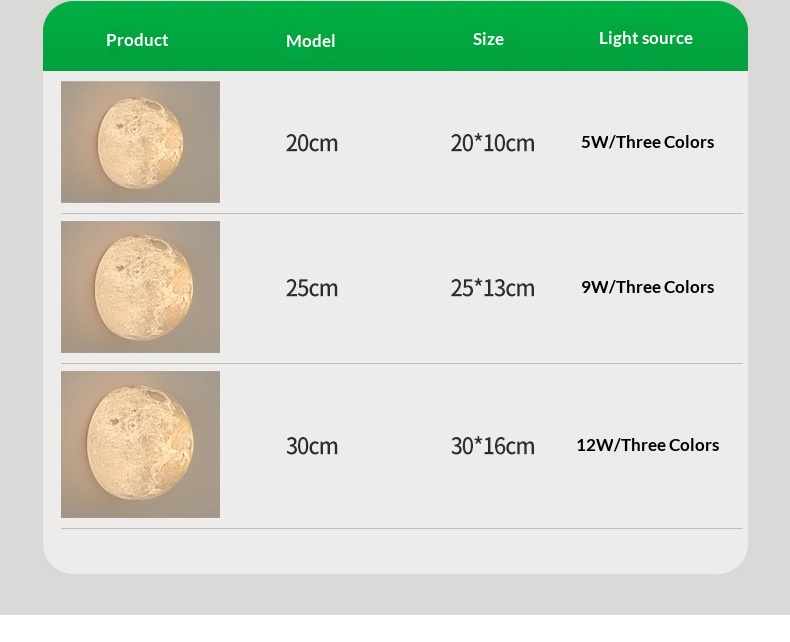Click the 20cm model label
The height and width of the screenshot is (642, 790).
(x=311, y=143)
